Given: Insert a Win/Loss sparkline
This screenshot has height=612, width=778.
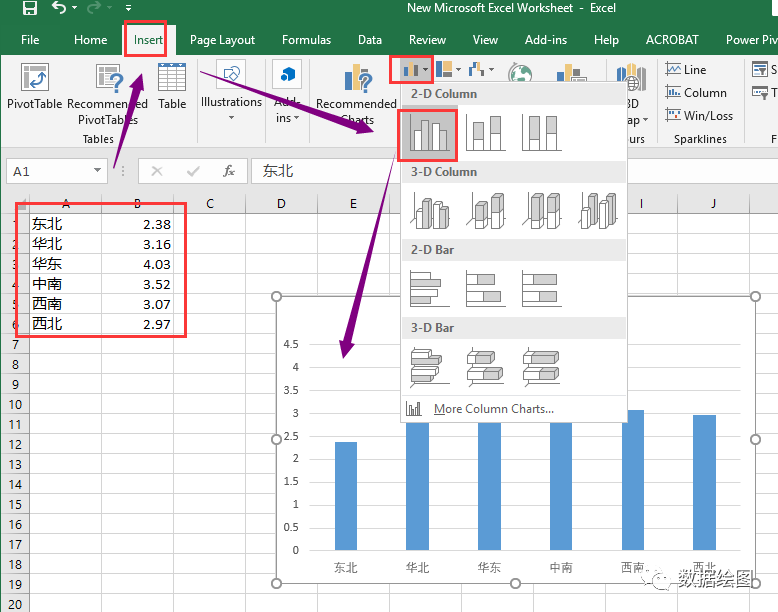Looking at the screenshot, I should [x=699, y=115].
